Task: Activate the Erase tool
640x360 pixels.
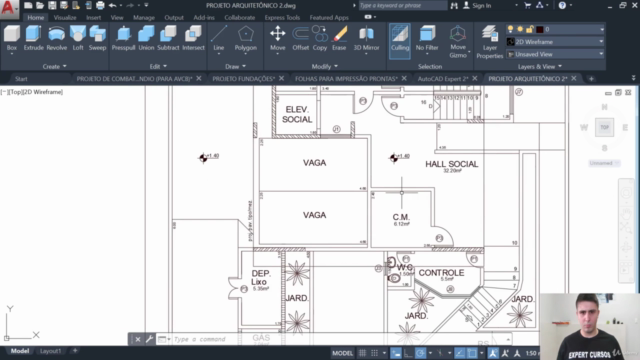Action: pos(339,39)
